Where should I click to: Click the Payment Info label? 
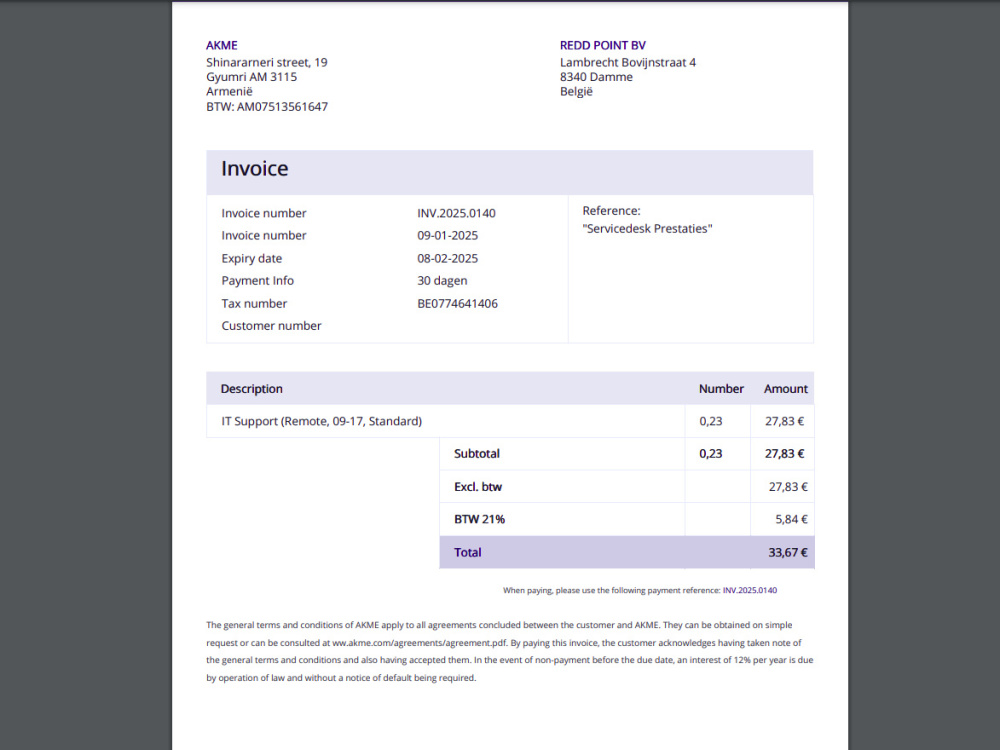pos(257,281)
